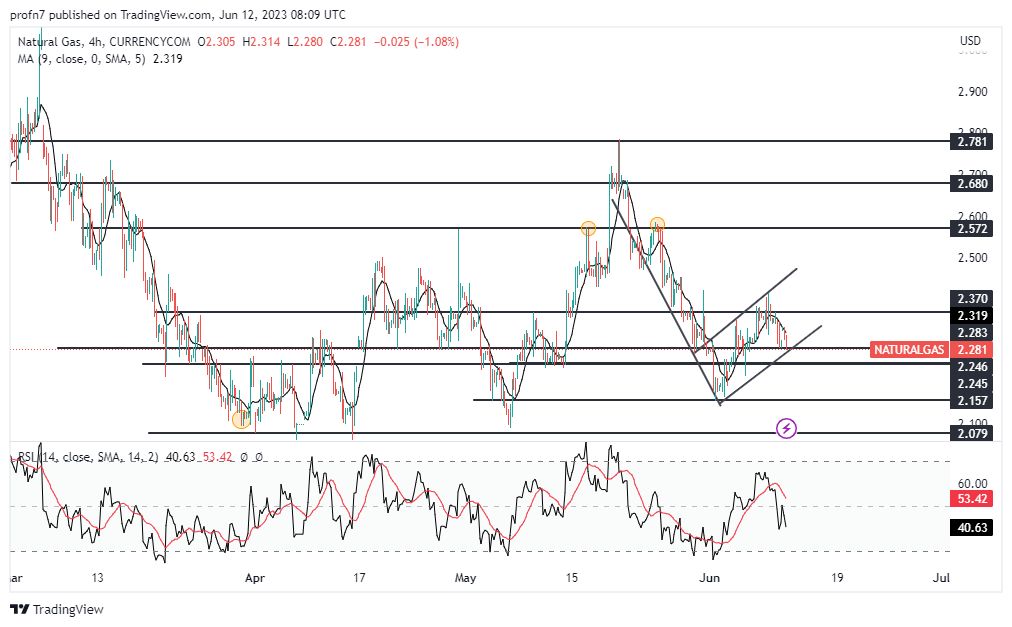Click the 2.900 price axis value
Screen dimensions: 1012x627
click(x=973, y=92)
